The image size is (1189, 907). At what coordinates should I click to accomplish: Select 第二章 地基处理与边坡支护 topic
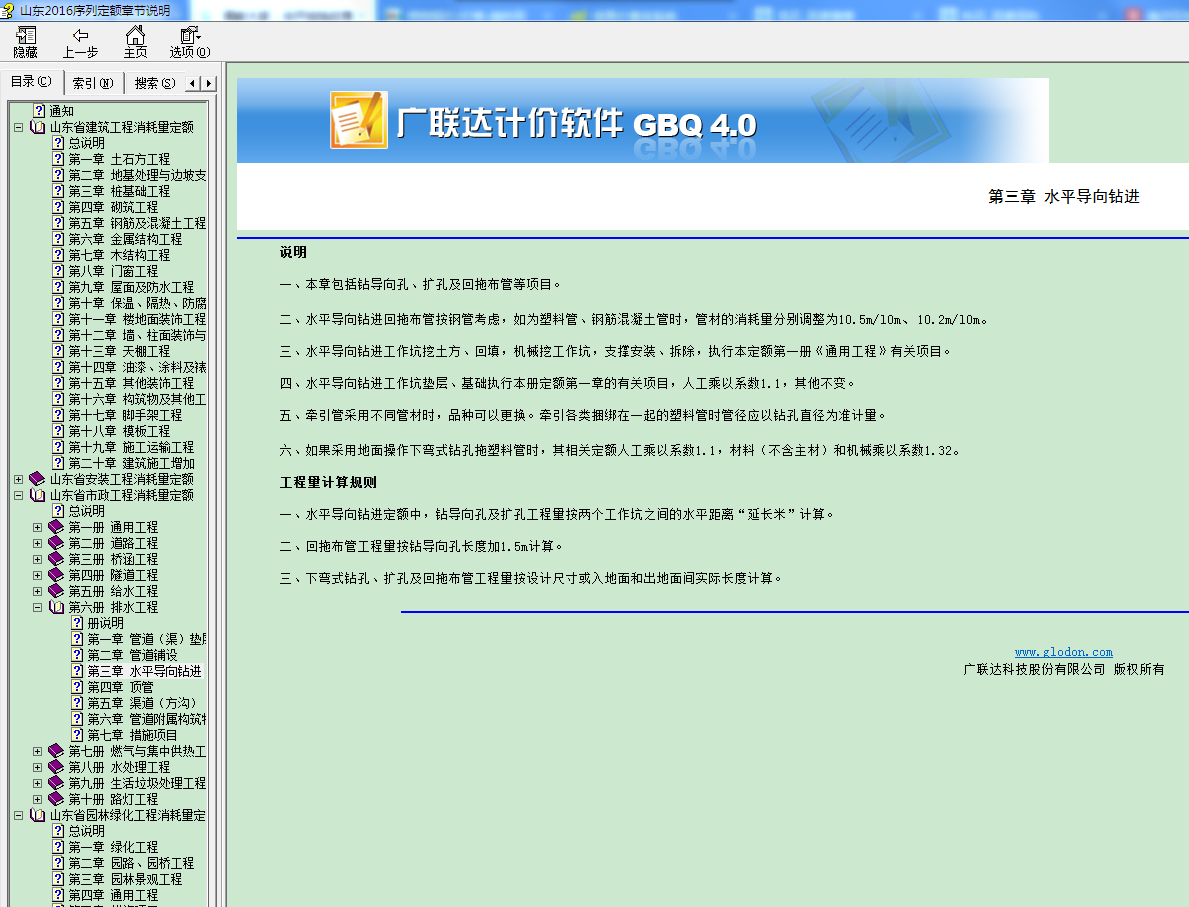point(137,175)
